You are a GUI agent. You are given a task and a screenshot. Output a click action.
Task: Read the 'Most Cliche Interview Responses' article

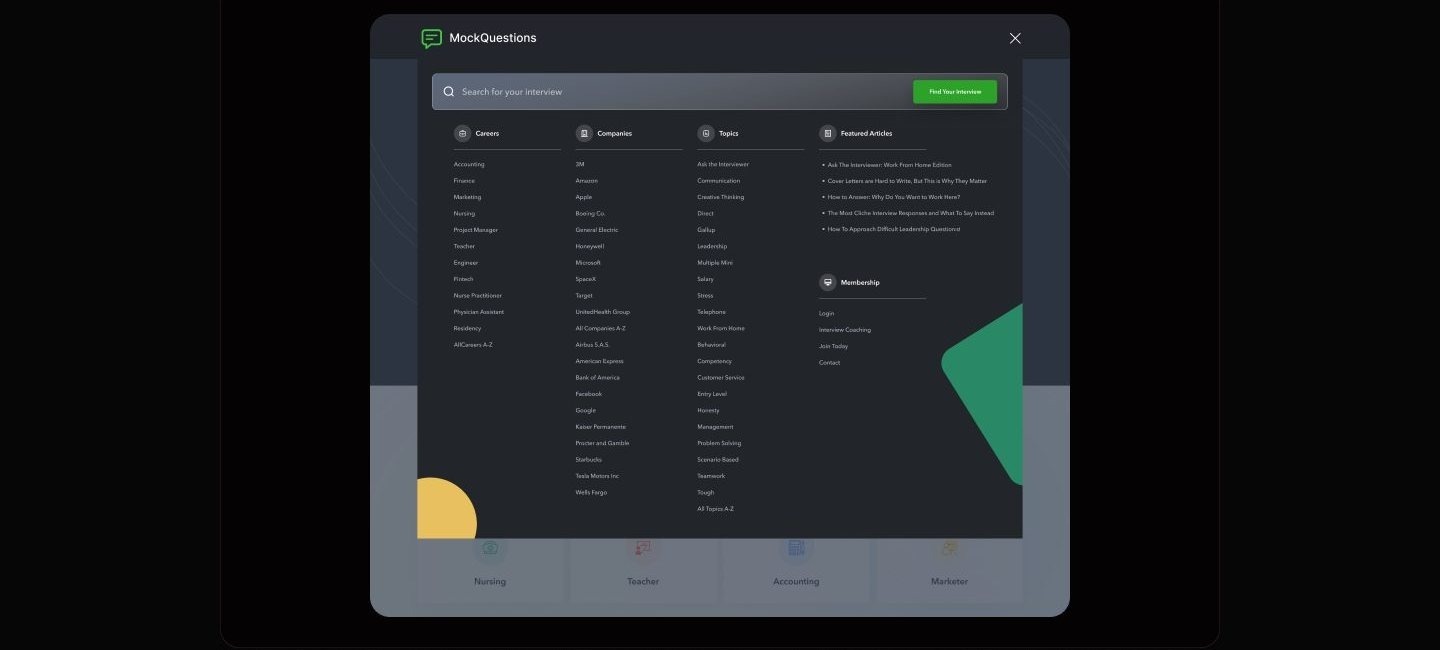[911, 213]
